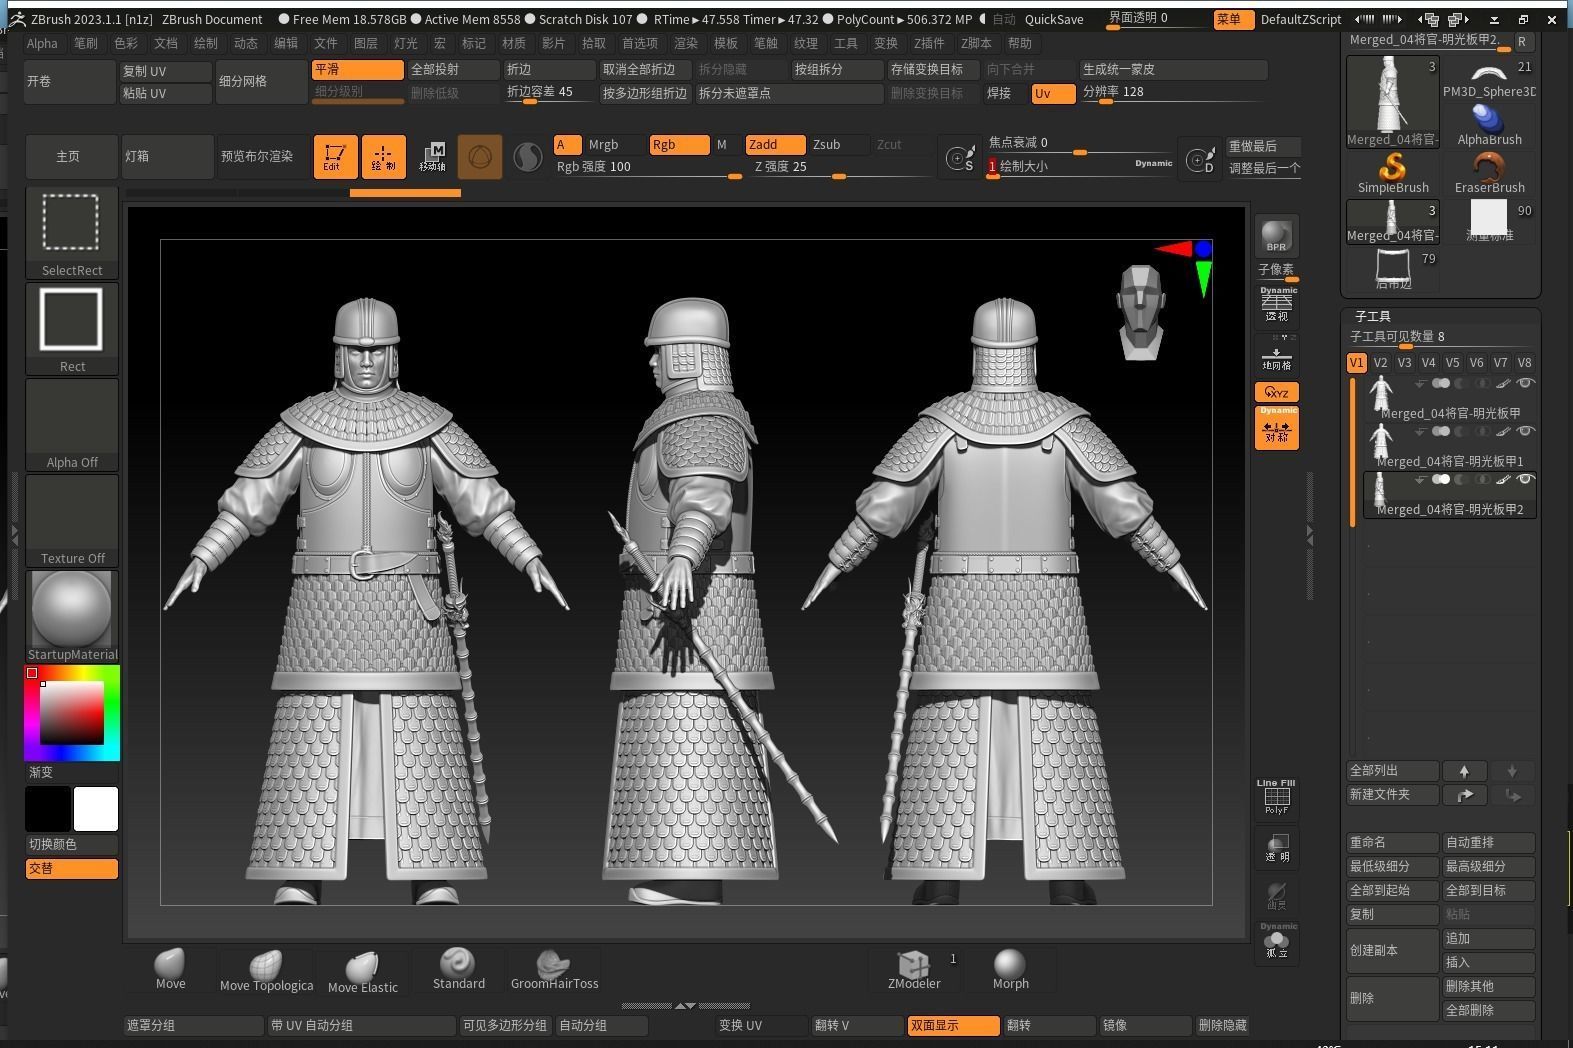The width and height of the screenshot is (1573, 1048).
Task: Select the Move Elastic brush
Action: (x=362, y=971)
